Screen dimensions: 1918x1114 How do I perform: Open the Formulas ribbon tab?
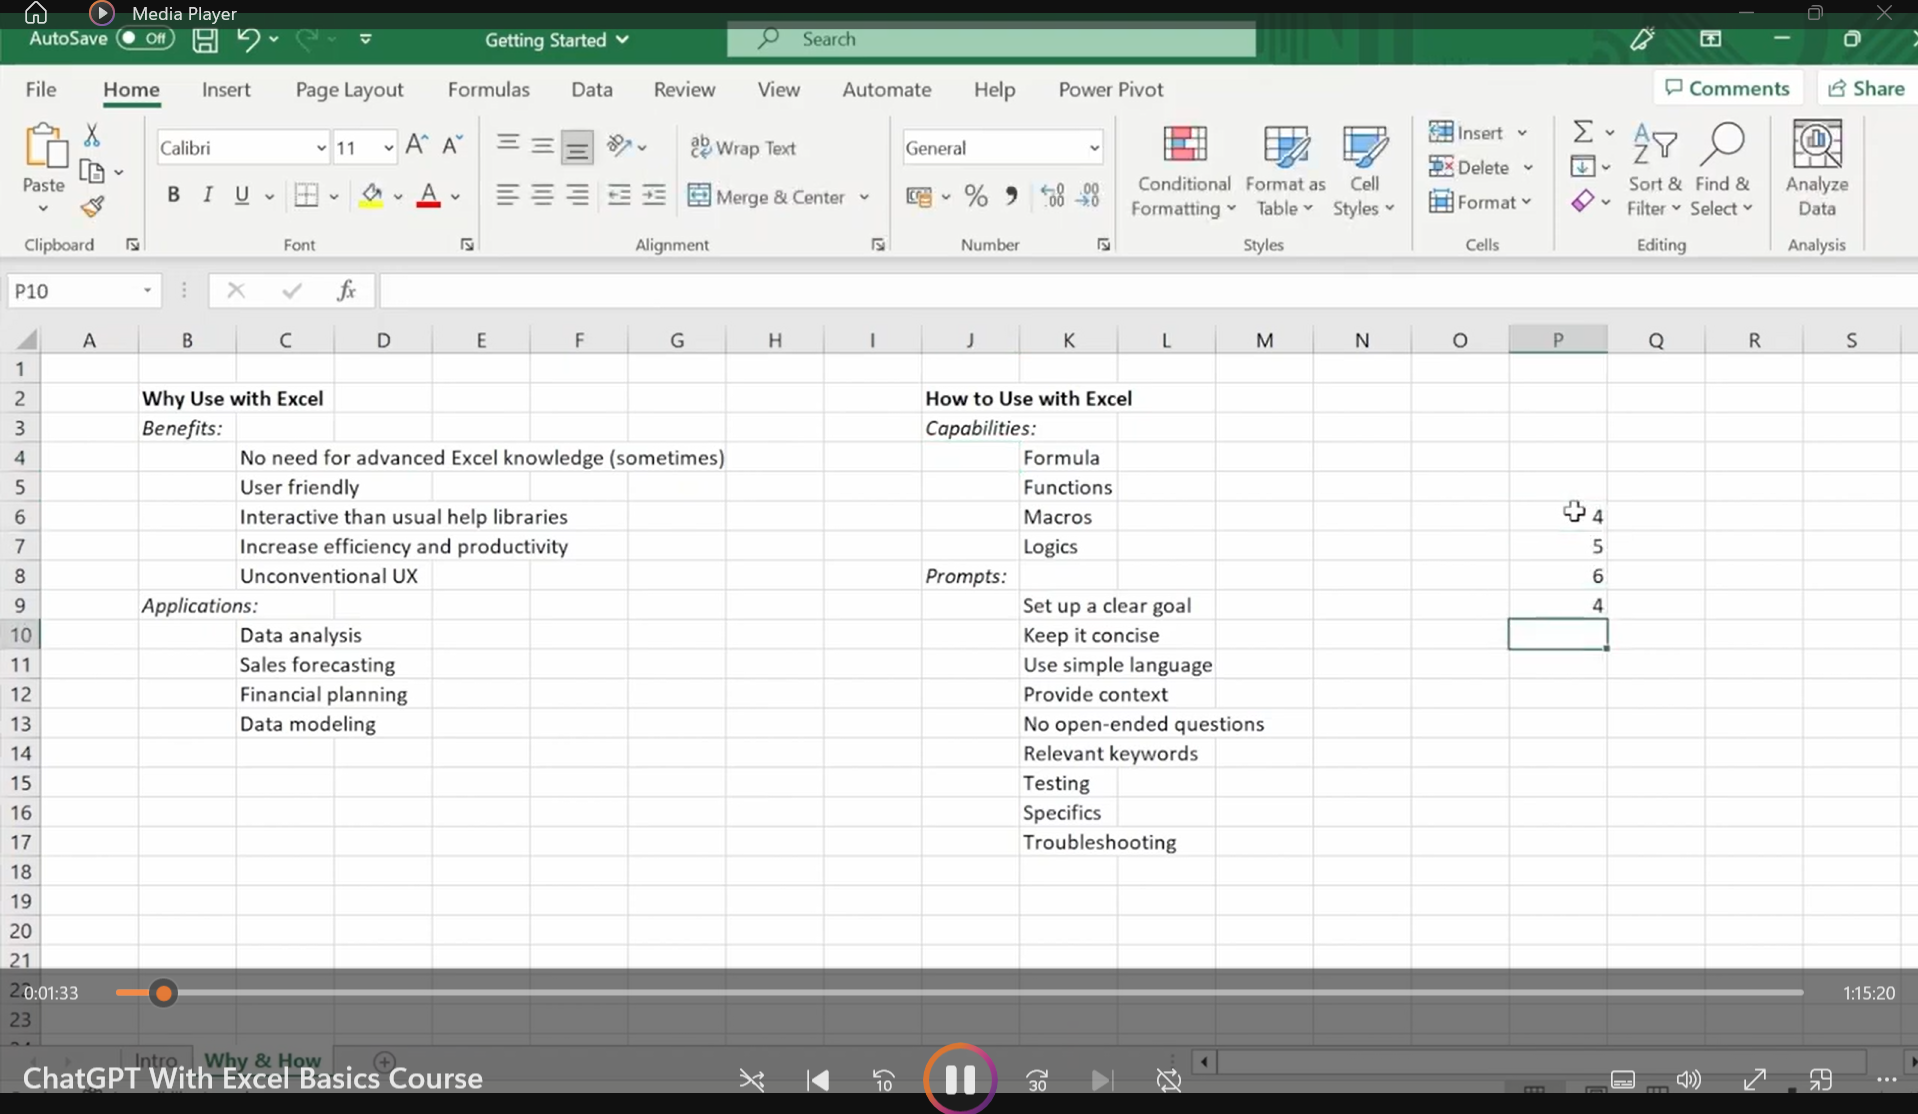pyautogui.click(x=488, y=89)
